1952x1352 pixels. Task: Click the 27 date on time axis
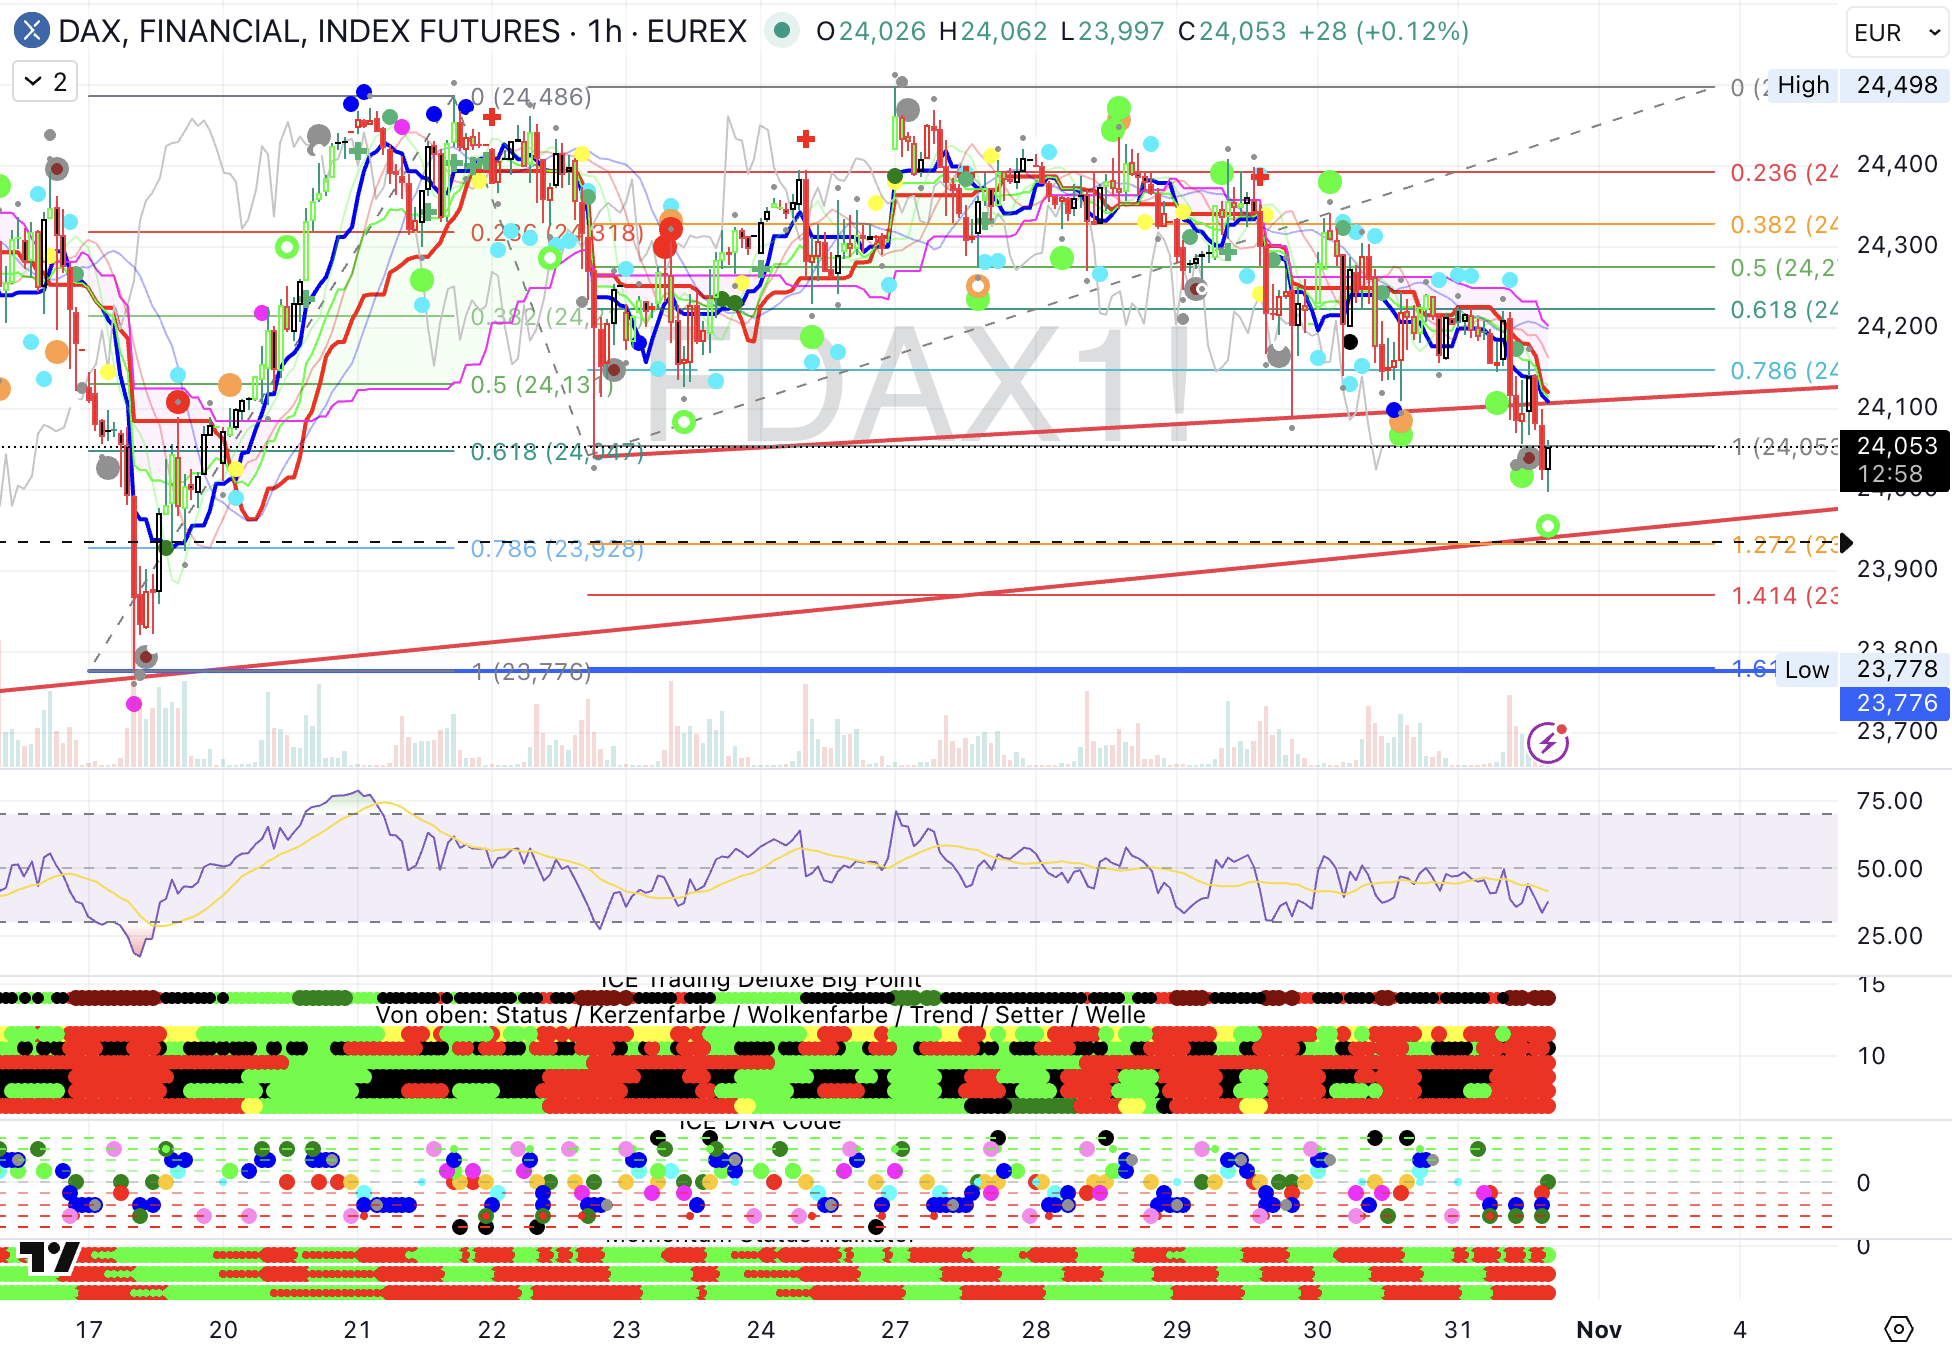coord(895,1329)
